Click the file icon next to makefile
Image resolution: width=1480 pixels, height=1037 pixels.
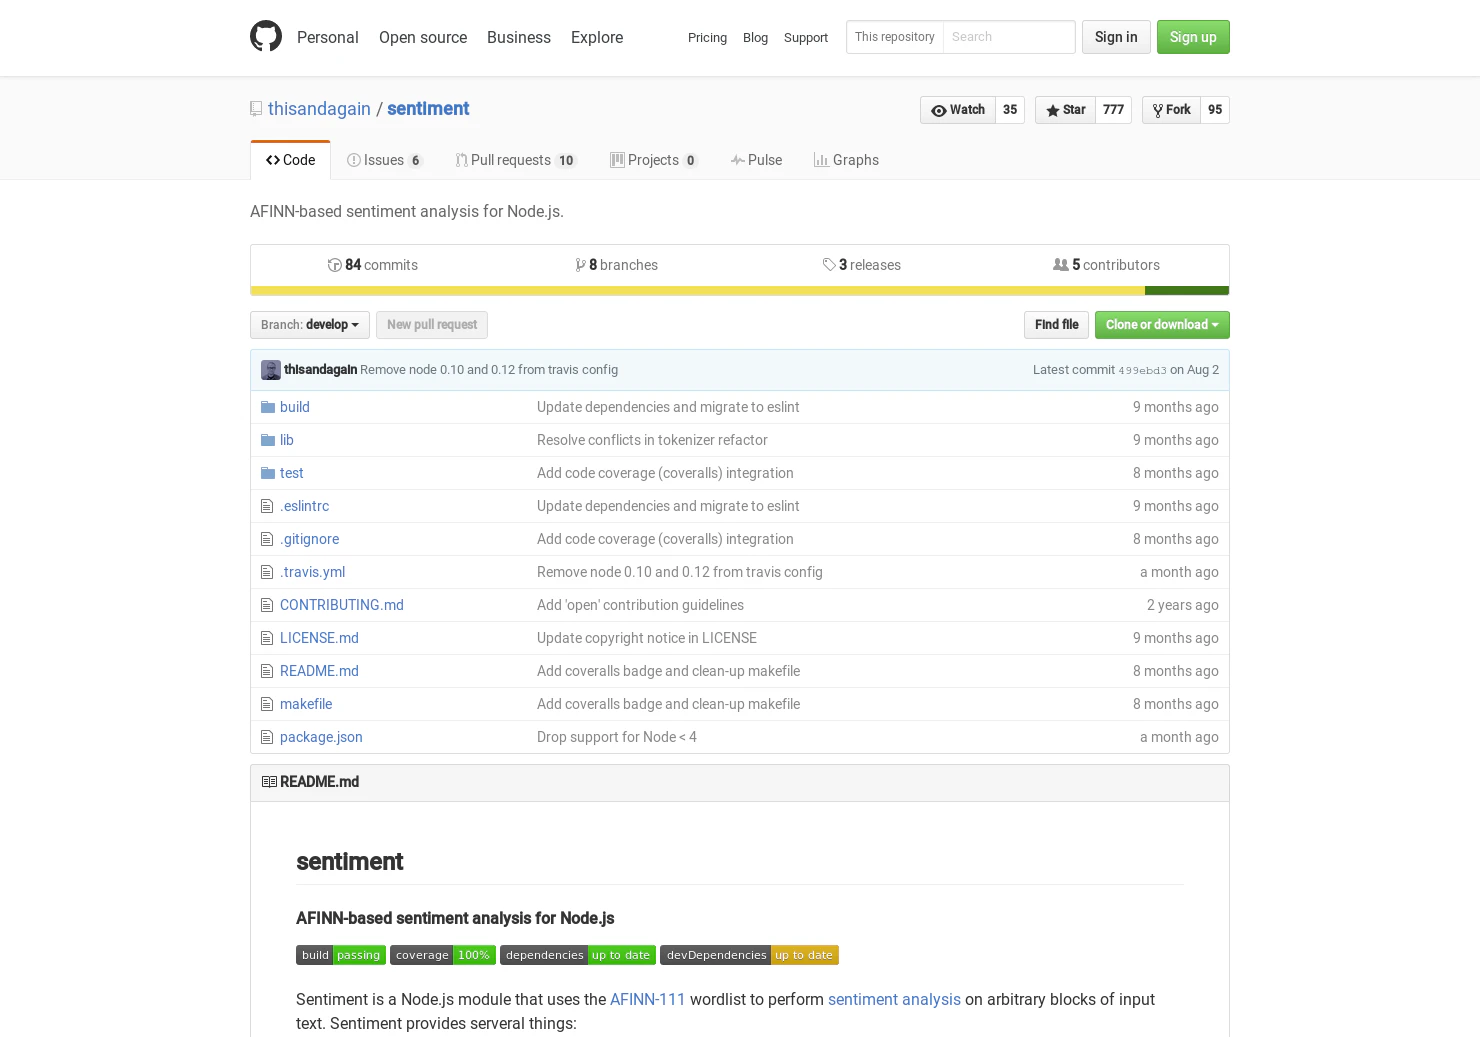click(267, 704)
